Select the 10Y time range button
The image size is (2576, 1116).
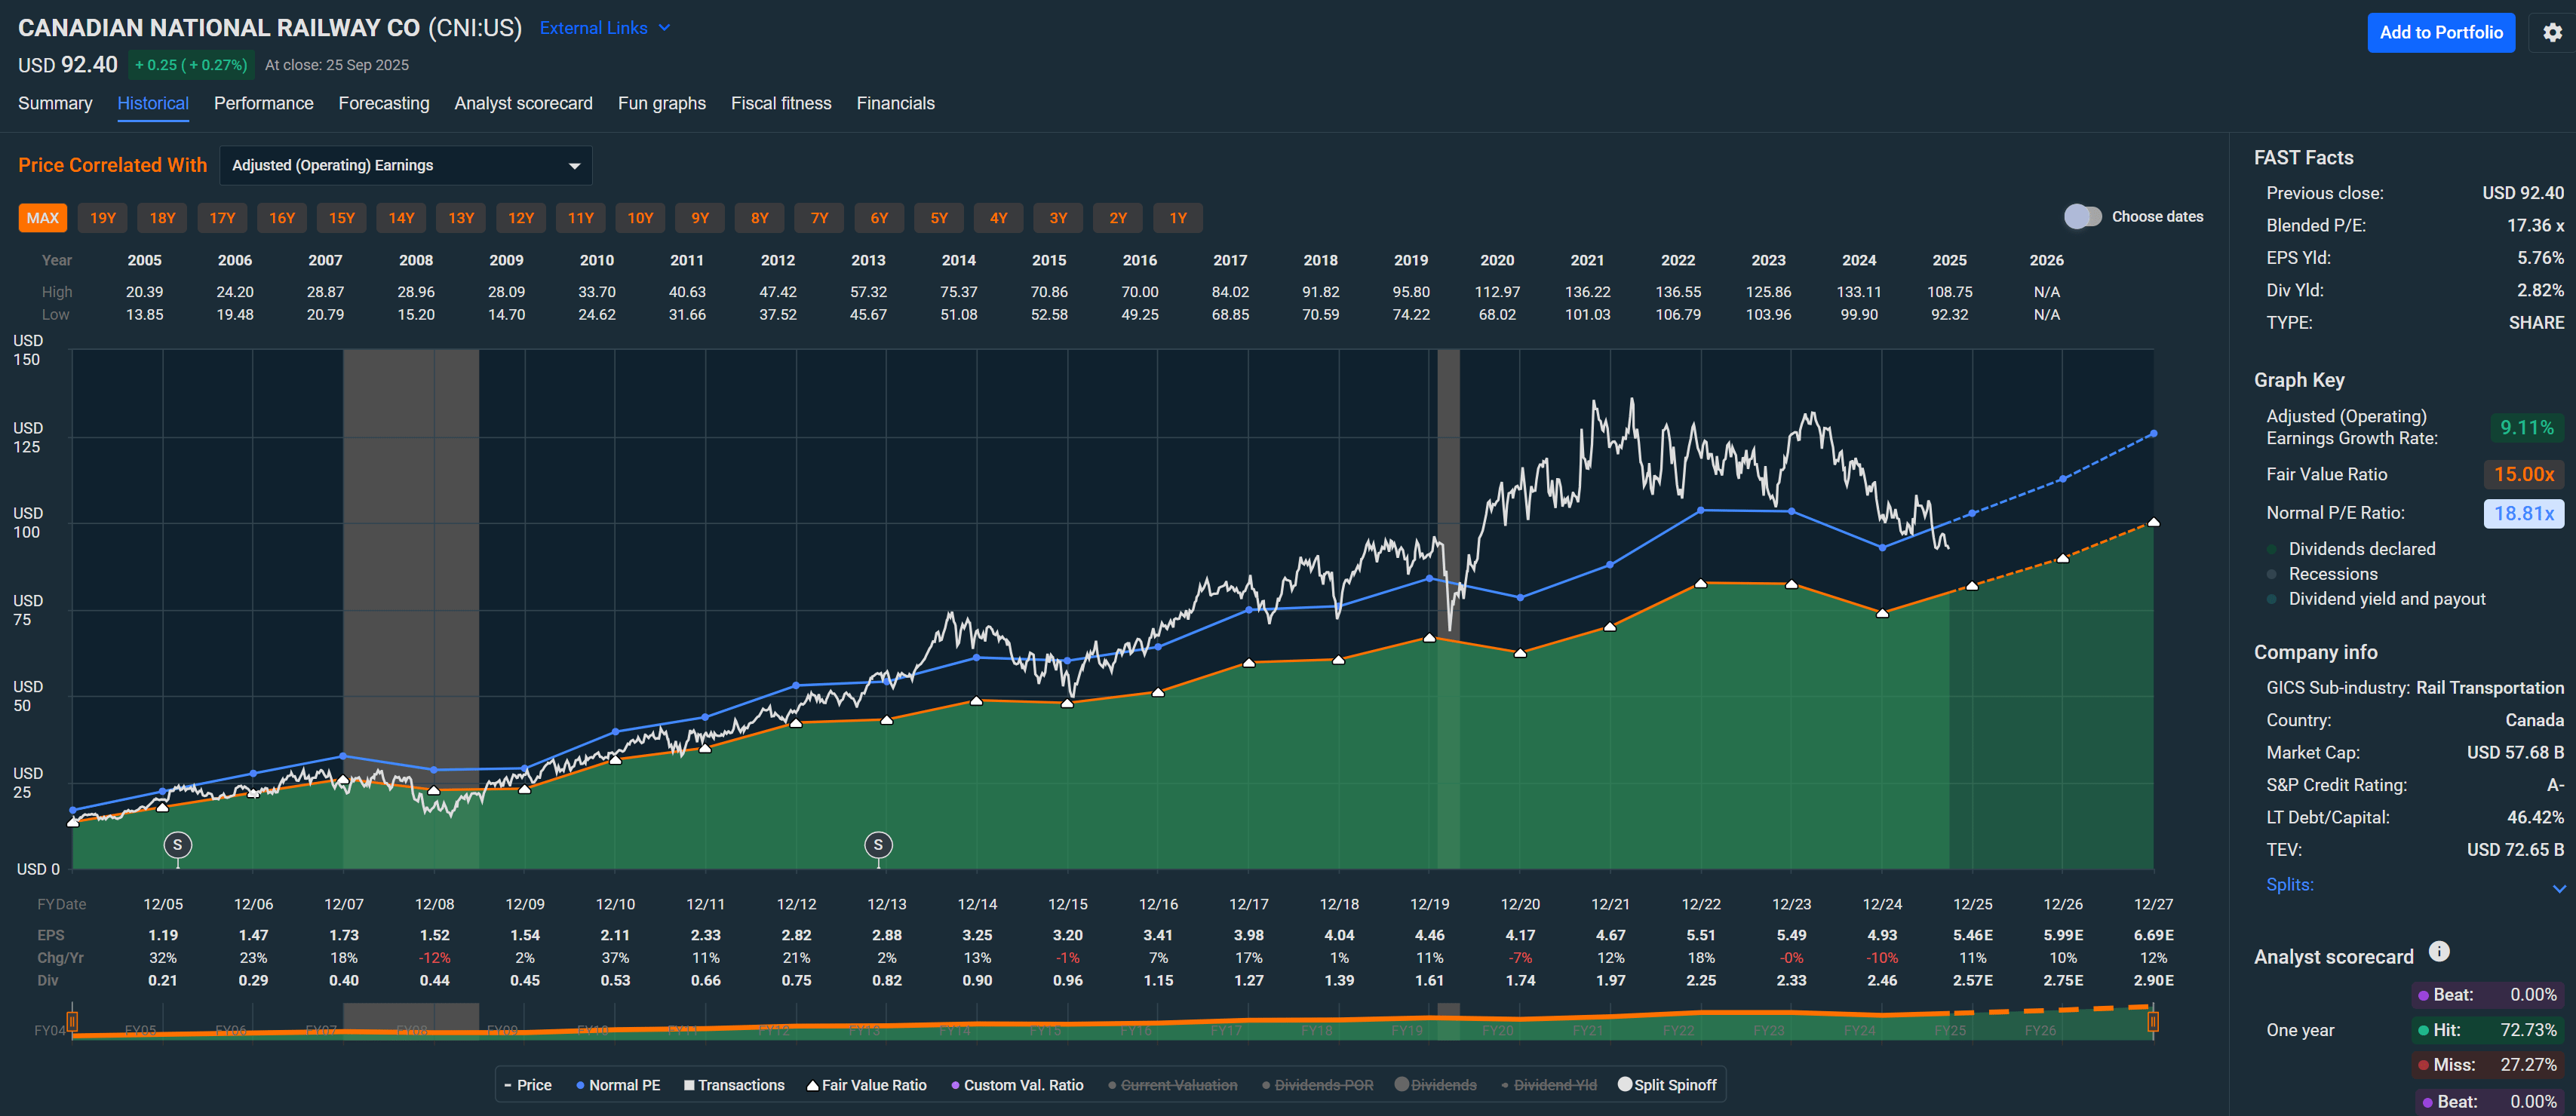pos(640,217)
